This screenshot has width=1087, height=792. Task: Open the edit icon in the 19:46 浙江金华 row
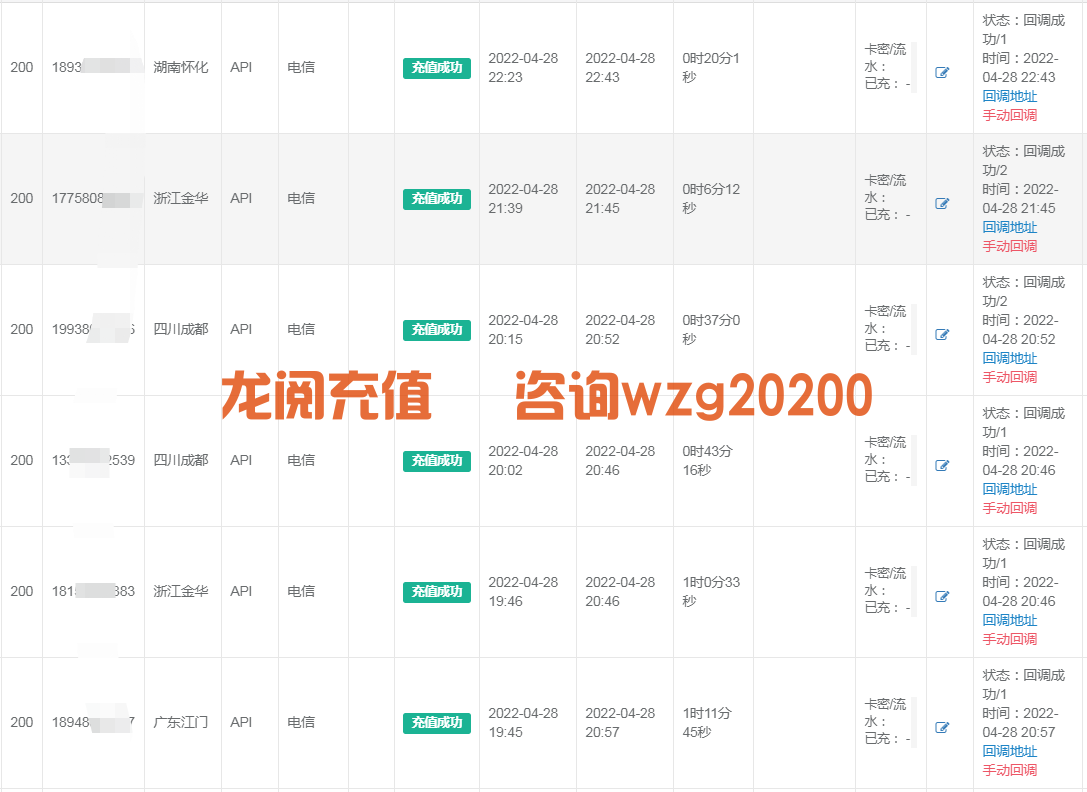(x=941, y=596)
